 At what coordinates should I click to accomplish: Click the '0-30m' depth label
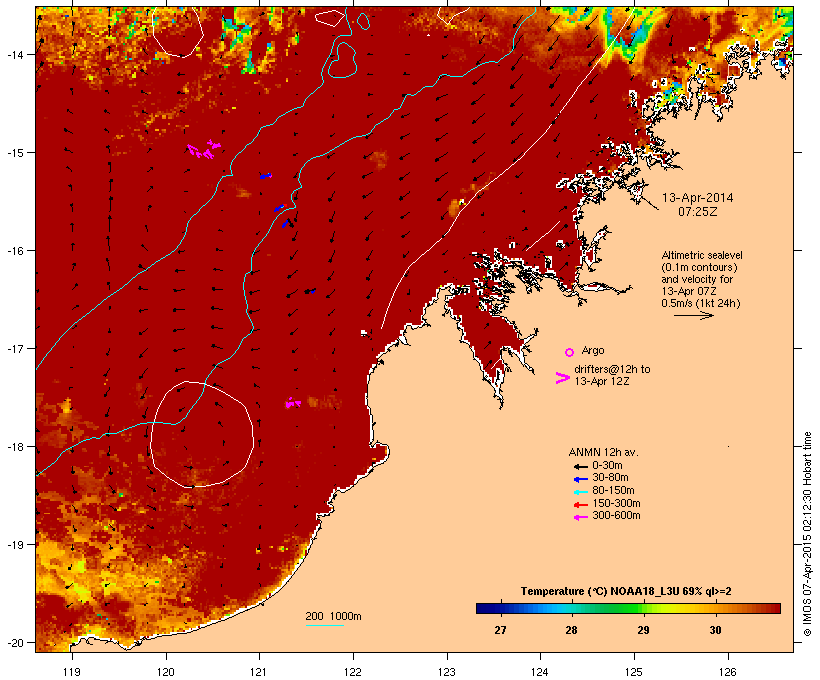607,466
